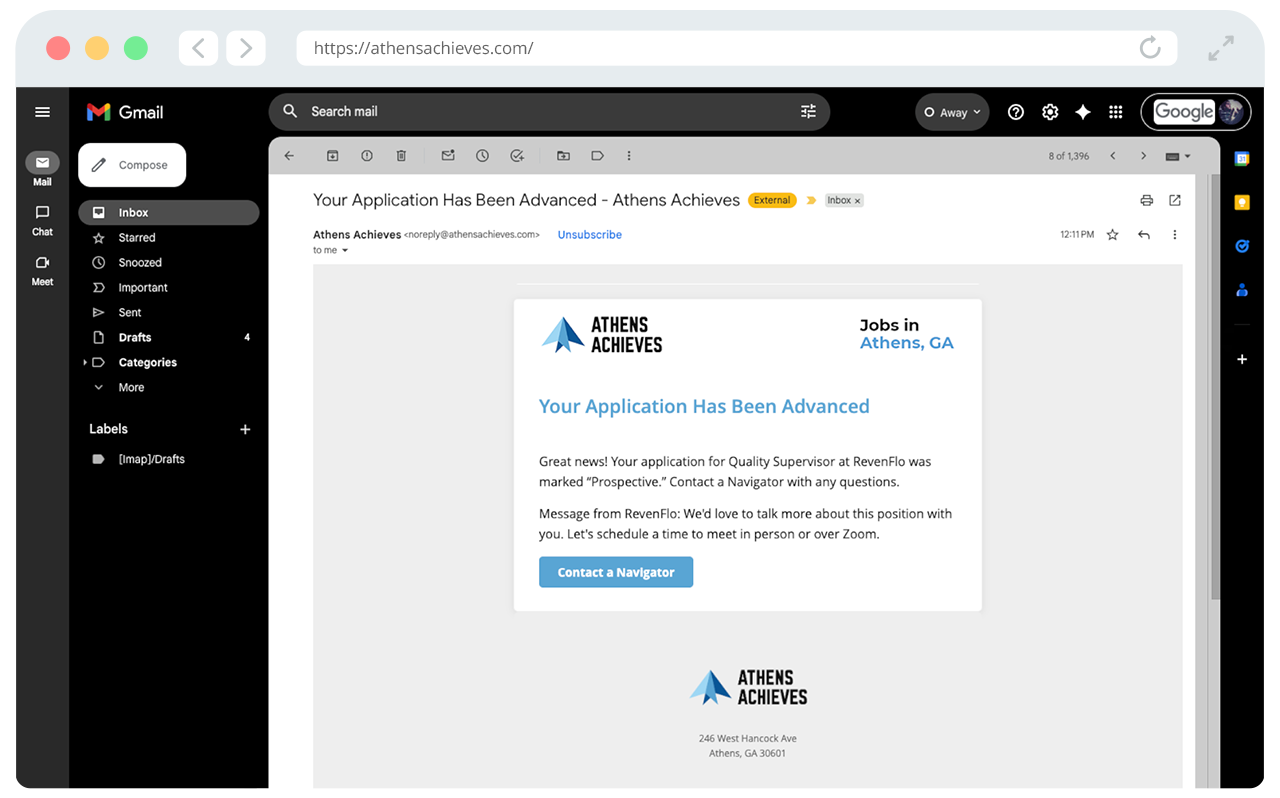The width and height of the screenshot is (1280, 798).
Task: Open the Away status dropdown
Action: (952, 112)
